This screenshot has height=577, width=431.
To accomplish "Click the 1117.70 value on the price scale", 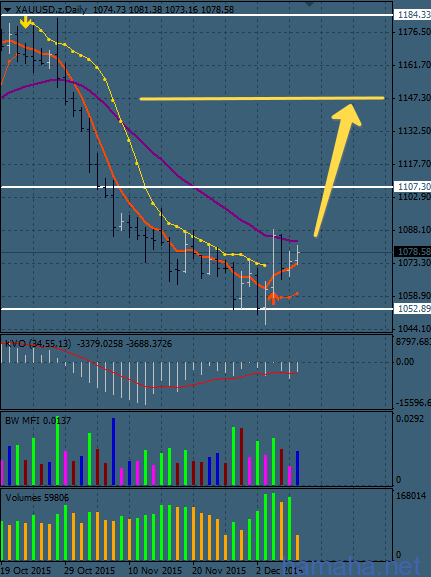I will coord(414,164).
